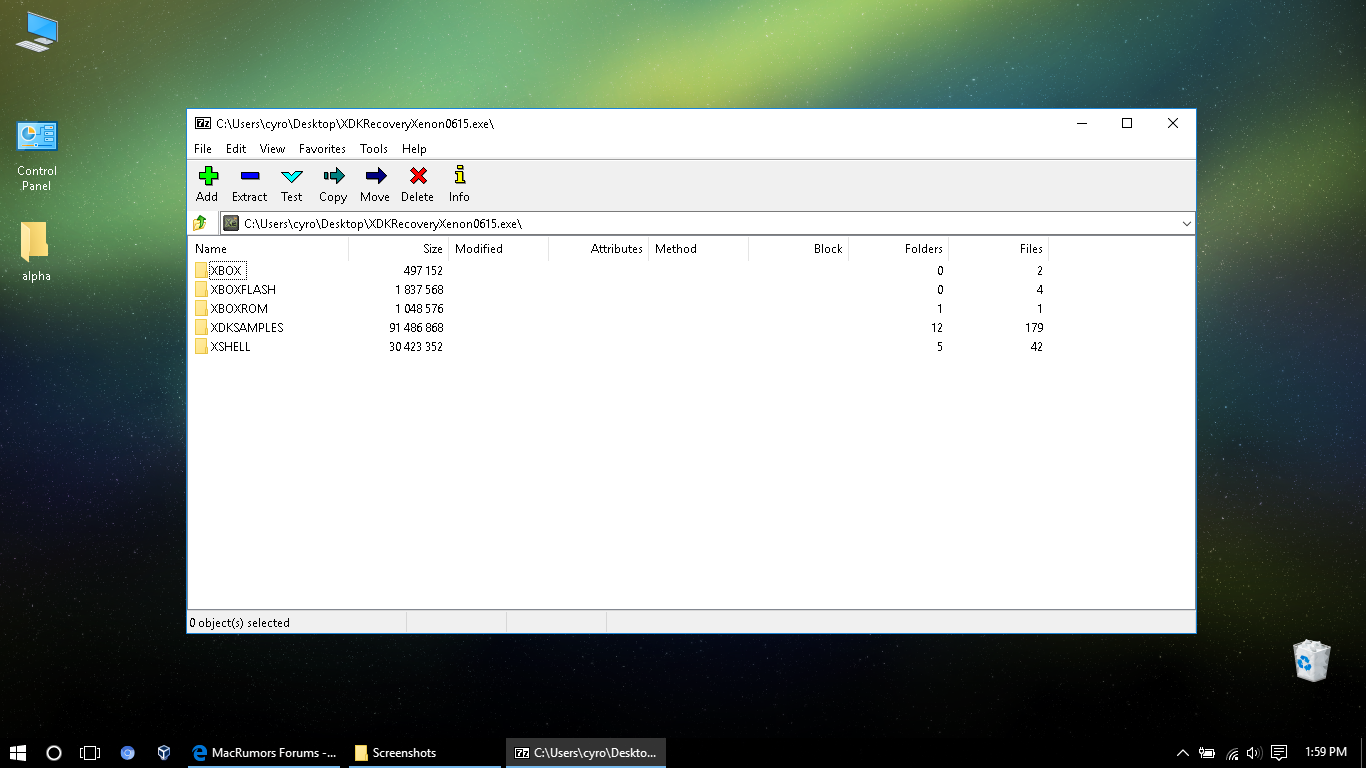Open the Favorites menu
This screenshot has height=768, width=1366.
coord(322,148)
